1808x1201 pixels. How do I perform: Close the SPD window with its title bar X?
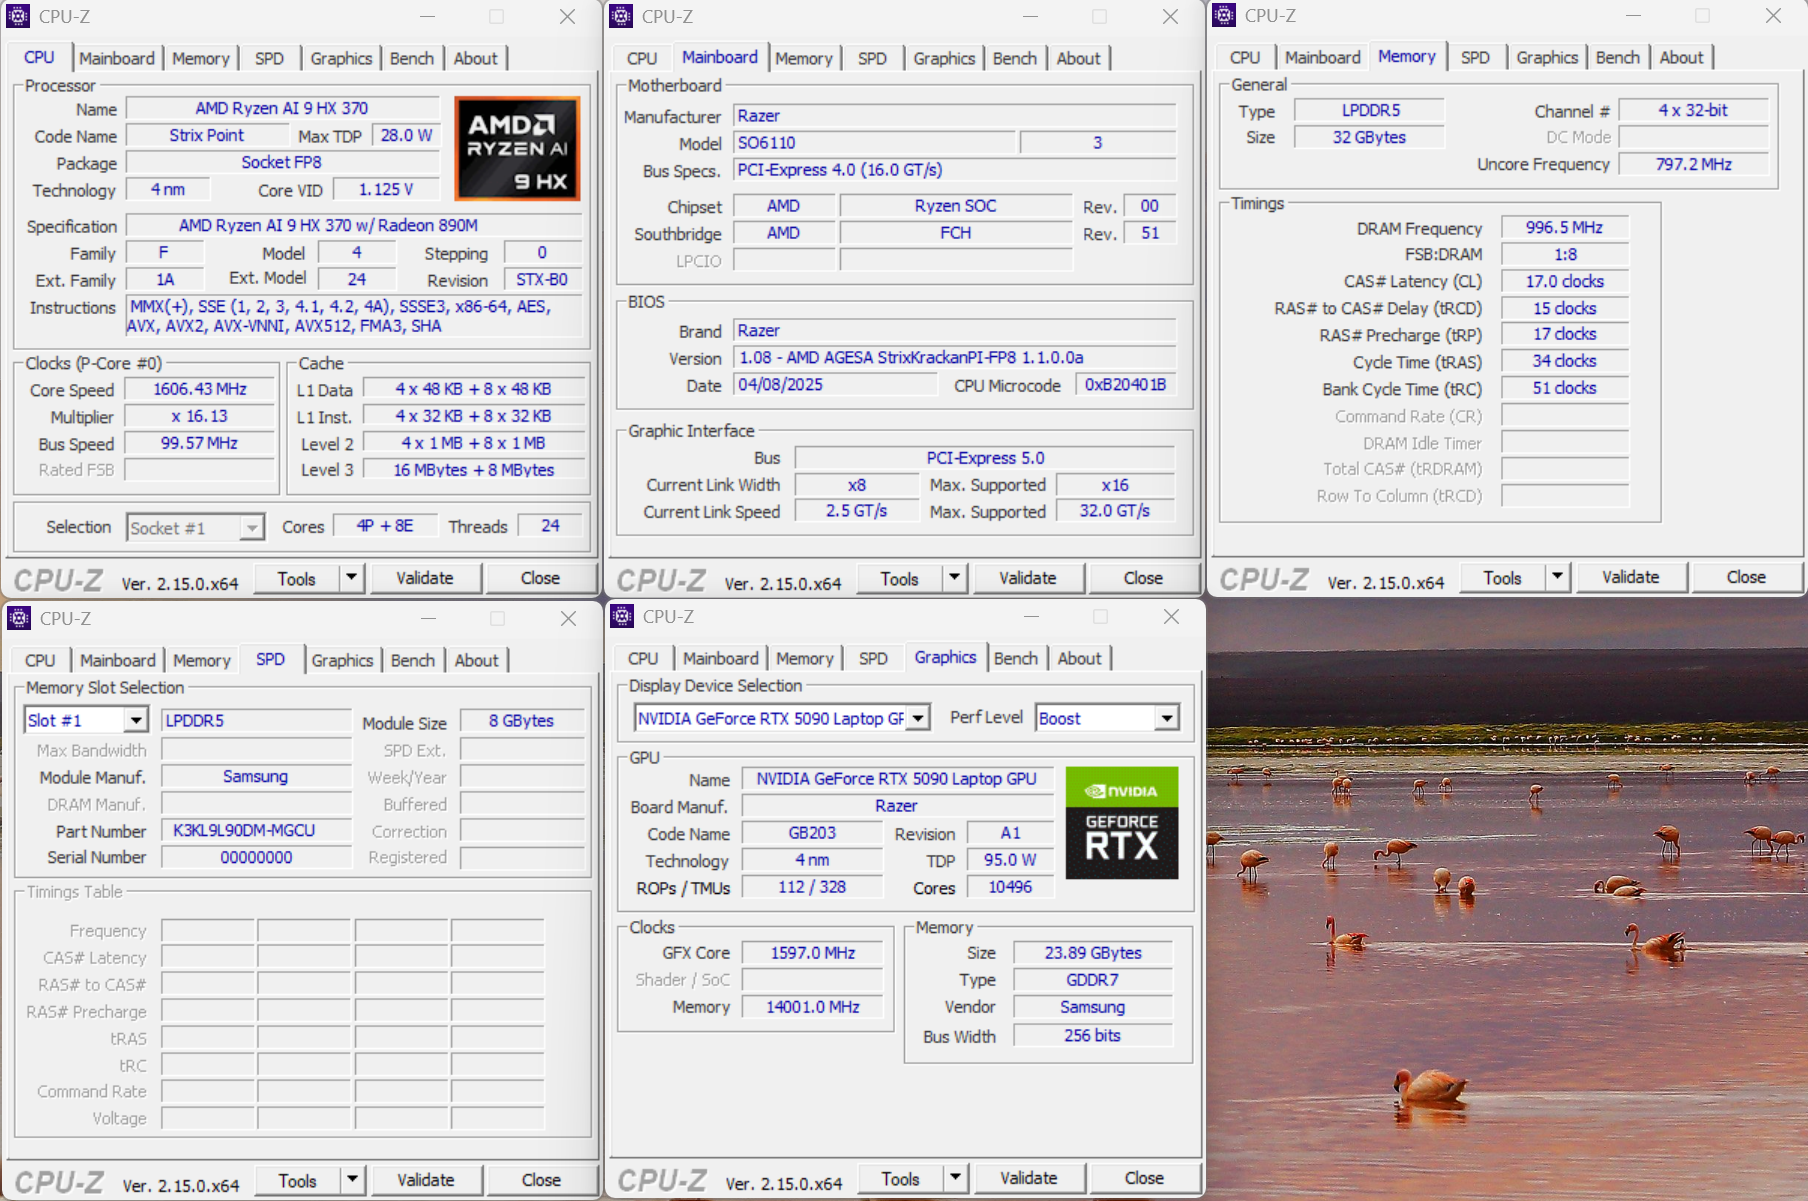(568, 619)
